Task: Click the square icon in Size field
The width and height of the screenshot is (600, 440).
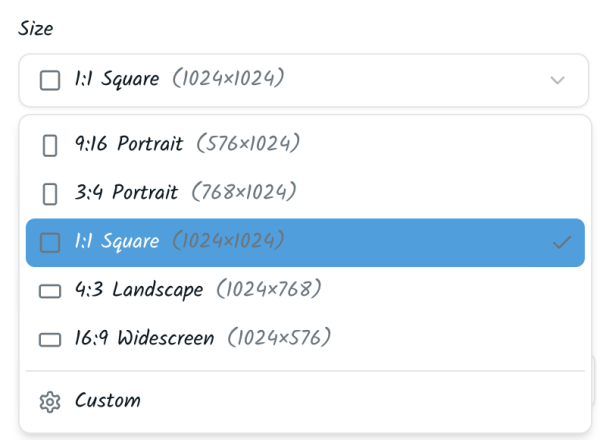Action: [x=49, y=80]
